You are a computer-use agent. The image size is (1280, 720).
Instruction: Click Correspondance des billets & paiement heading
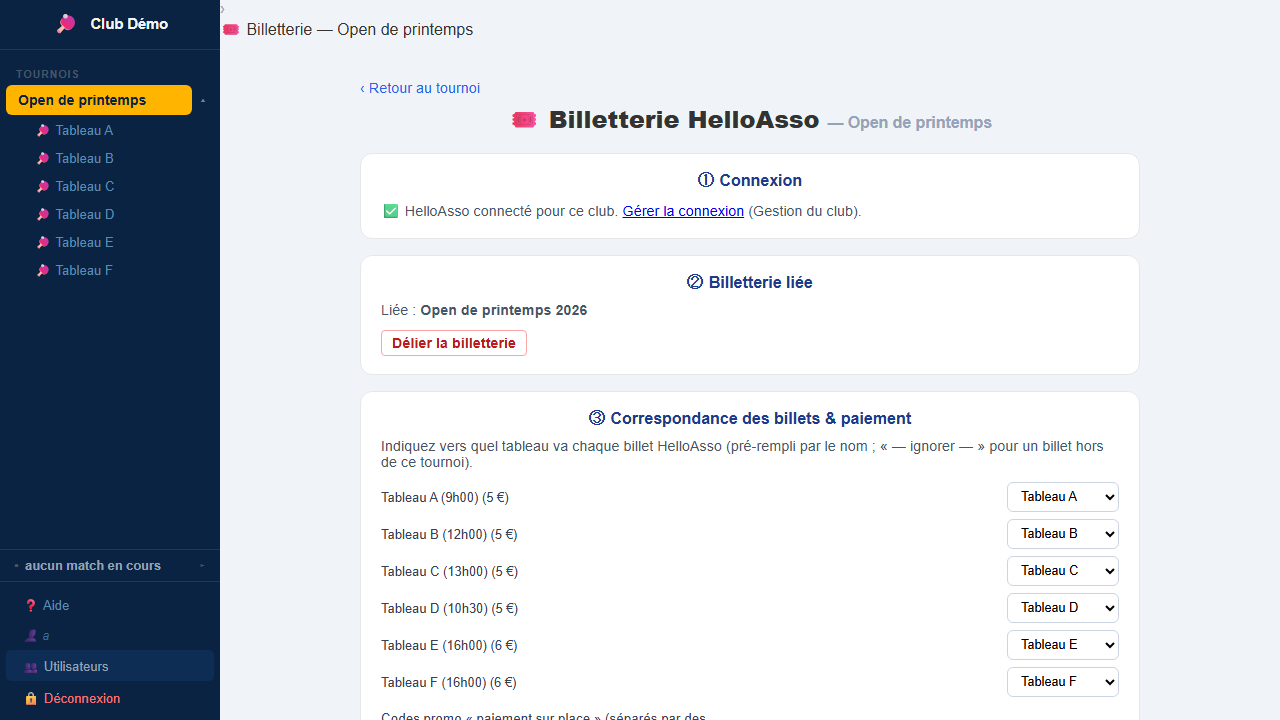click(750, 418)
